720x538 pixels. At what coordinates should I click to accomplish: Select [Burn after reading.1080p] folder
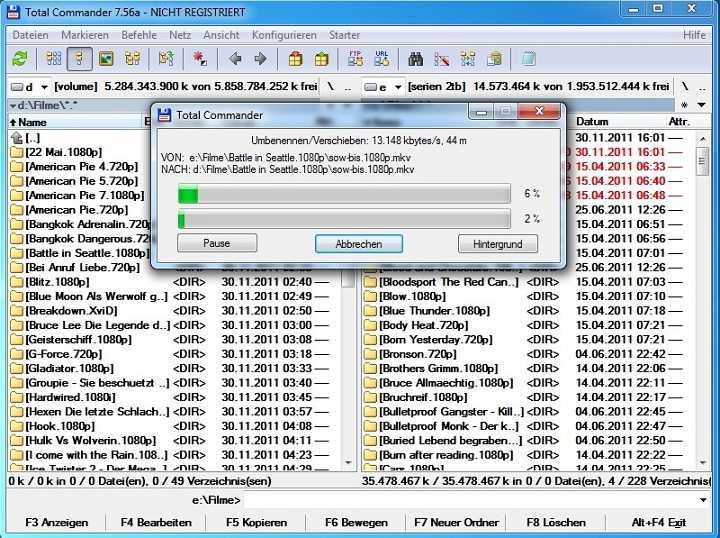click(x=446, y=455)
